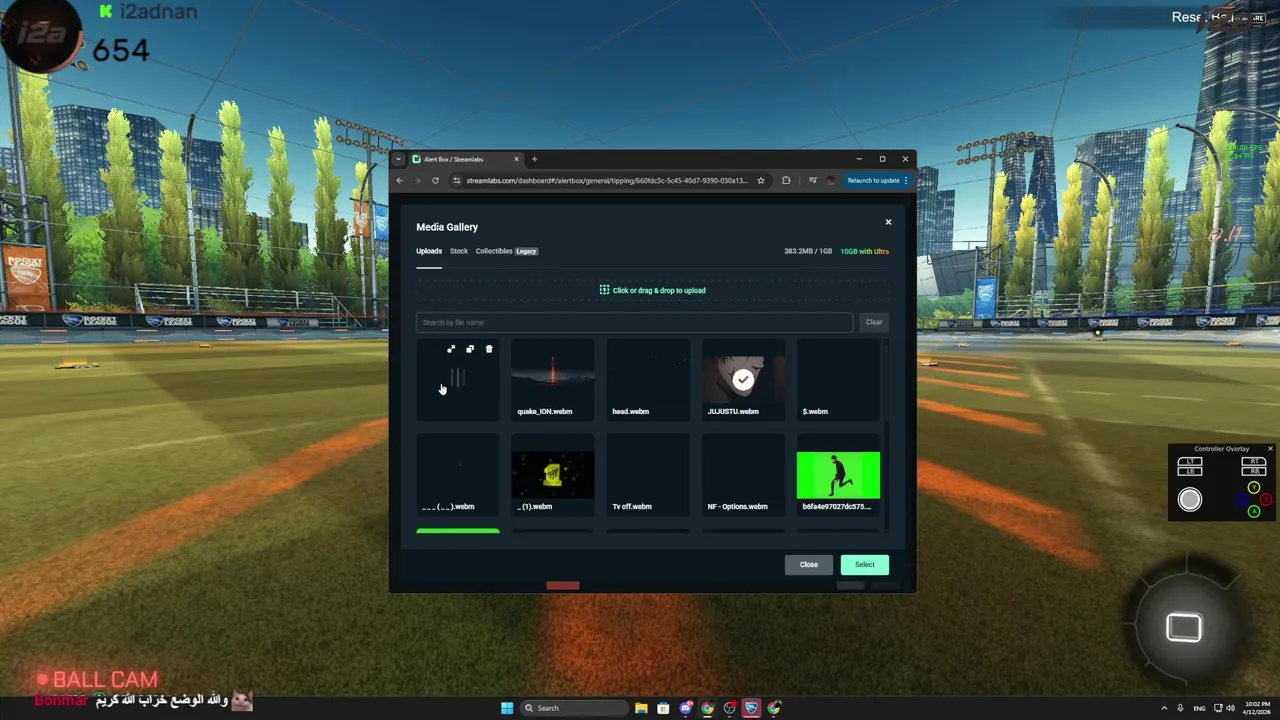Viewport: 1280px width, 720px height.
Task: Open the tab search dropdown arrow
Action: click(398, 159)
